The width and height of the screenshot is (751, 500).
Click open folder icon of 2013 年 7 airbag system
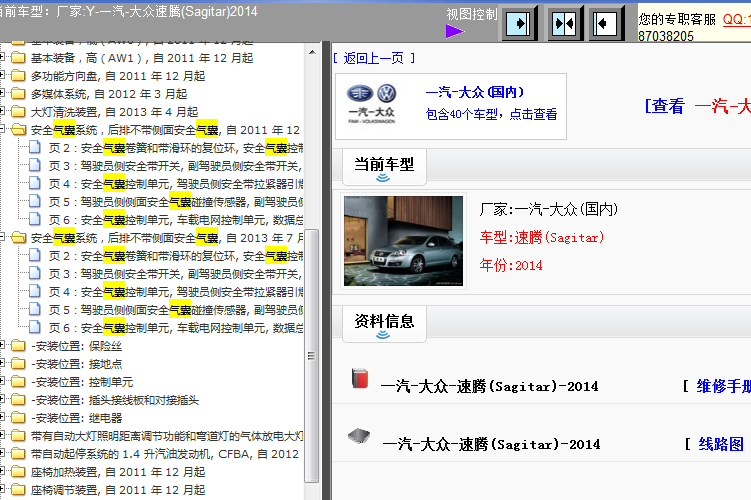coord(18,238)
